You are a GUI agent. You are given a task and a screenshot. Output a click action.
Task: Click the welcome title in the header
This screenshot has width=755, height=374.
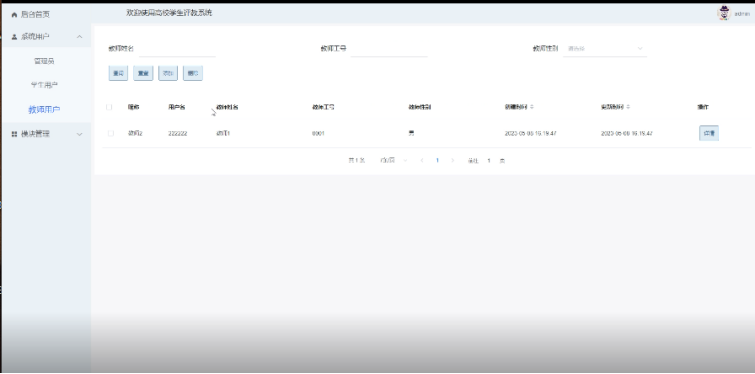tap(169, 13)
